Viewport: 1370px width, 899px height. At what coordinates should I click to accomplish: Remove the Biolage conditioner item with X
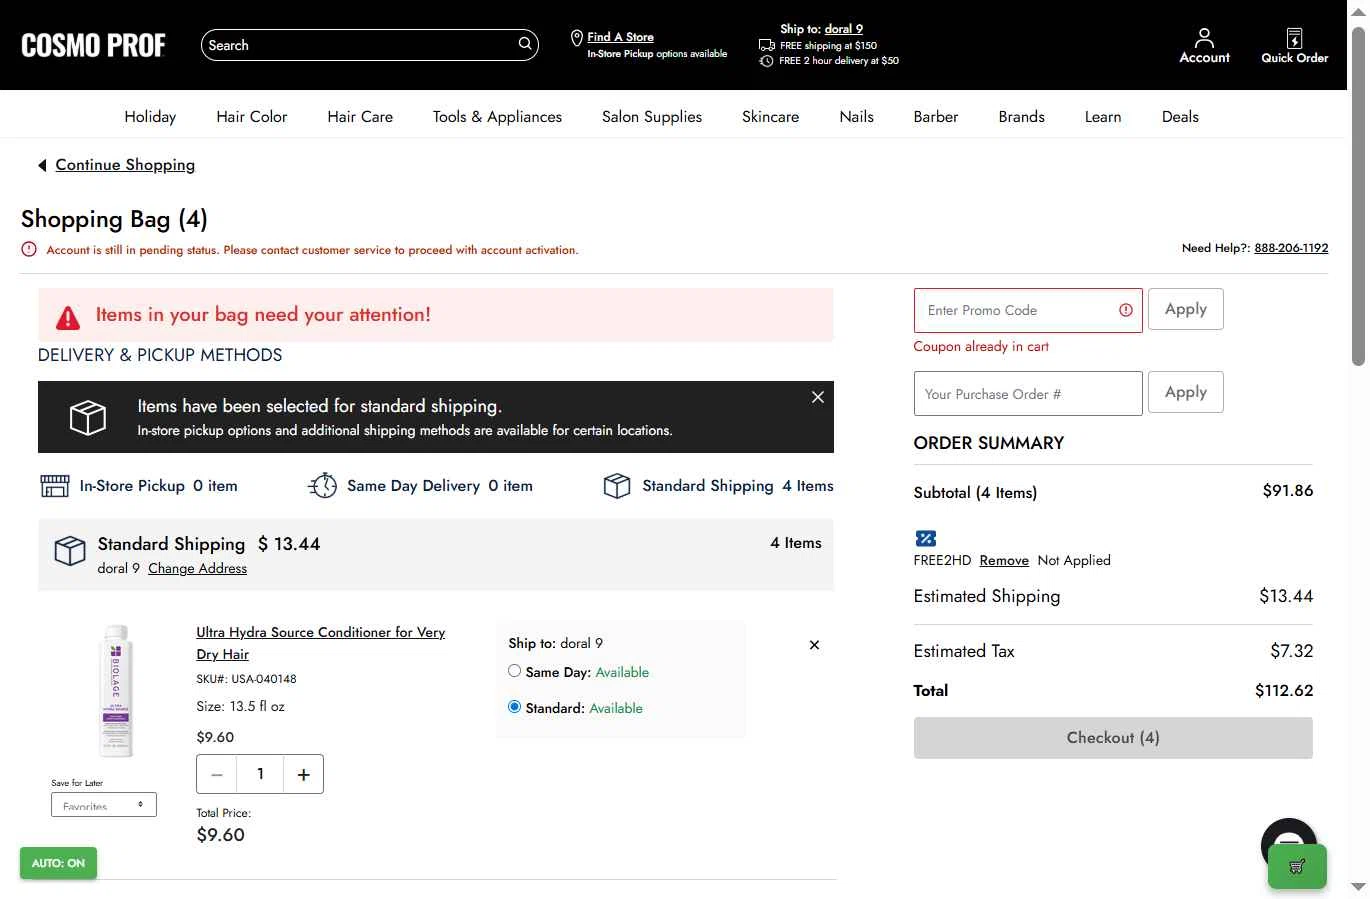[814, 645]
